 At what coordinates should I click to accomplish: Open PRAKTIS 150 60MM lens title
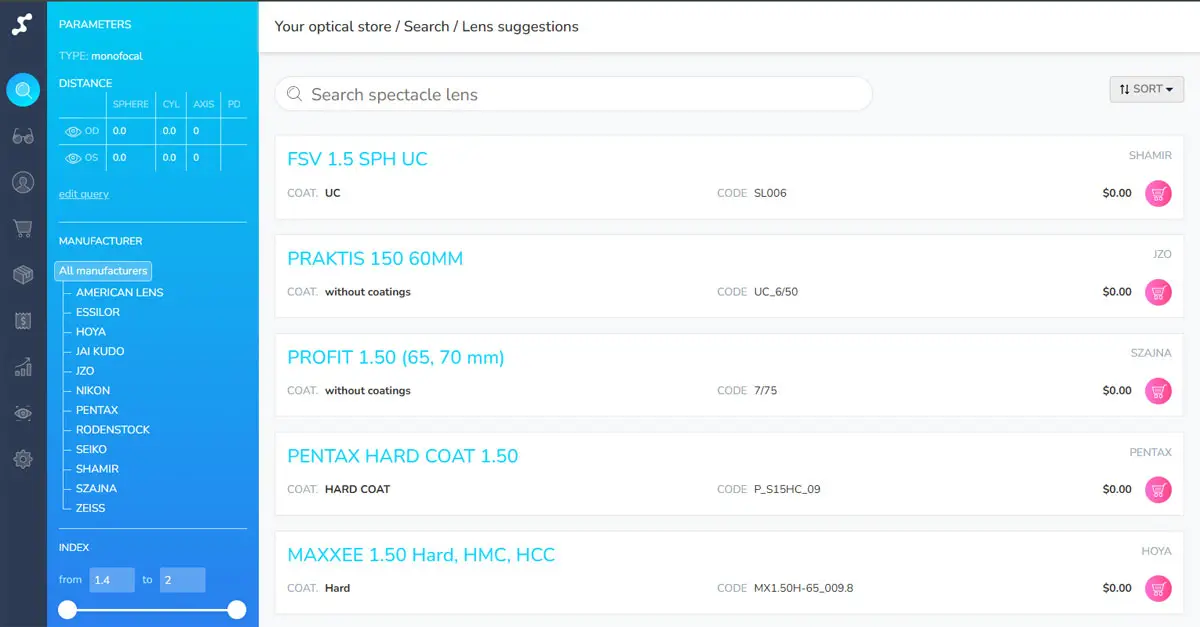(375, 258)
